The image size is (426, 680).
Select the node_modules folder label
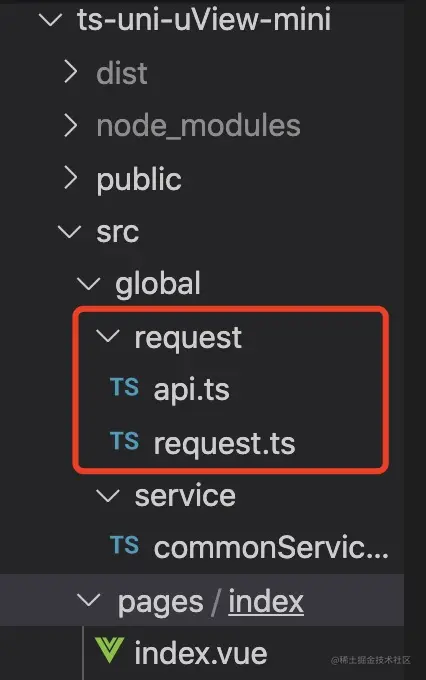point(198,126)
